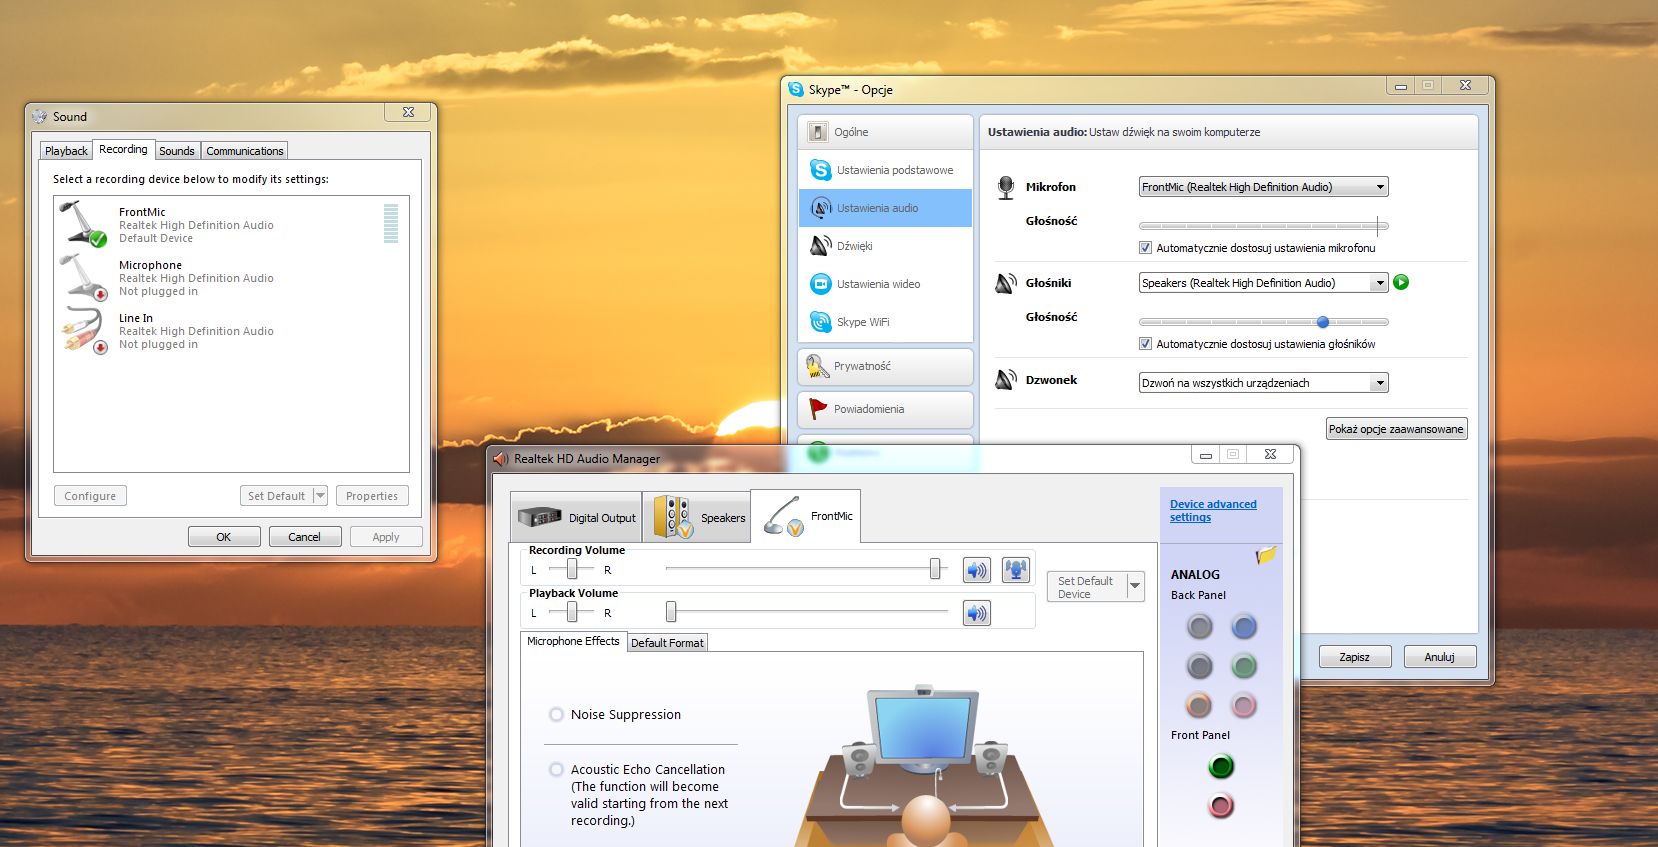Image resolution: width=1658 pixels, height=847 pixels.
Task: Click the blue back panel jack
Action: click(1244, 627)
